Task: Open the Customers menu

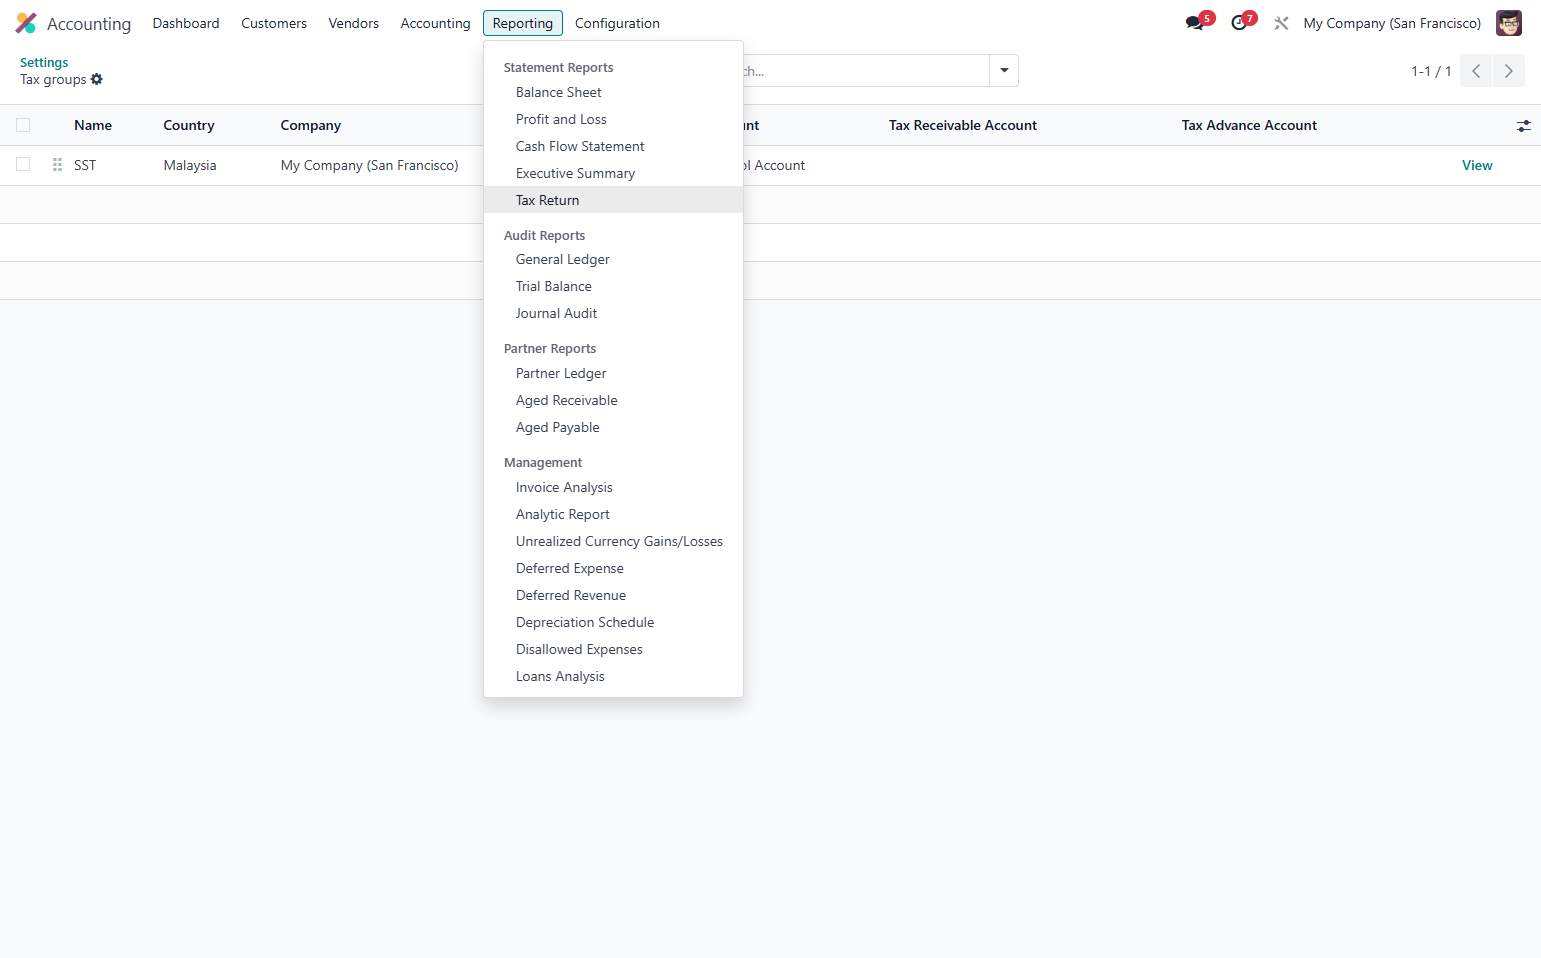Action: click(274, 23)
